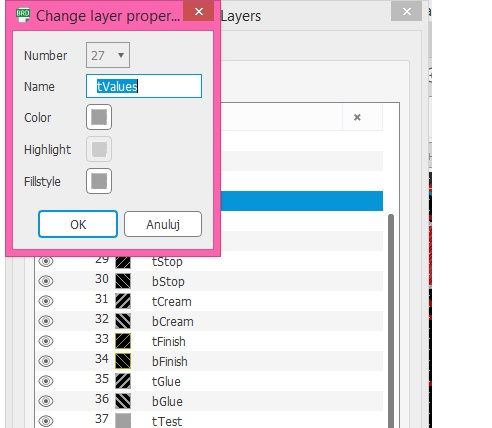Click the filter clear x in layers list
This screenshot has width=492, height=428.
coord(357,117)
